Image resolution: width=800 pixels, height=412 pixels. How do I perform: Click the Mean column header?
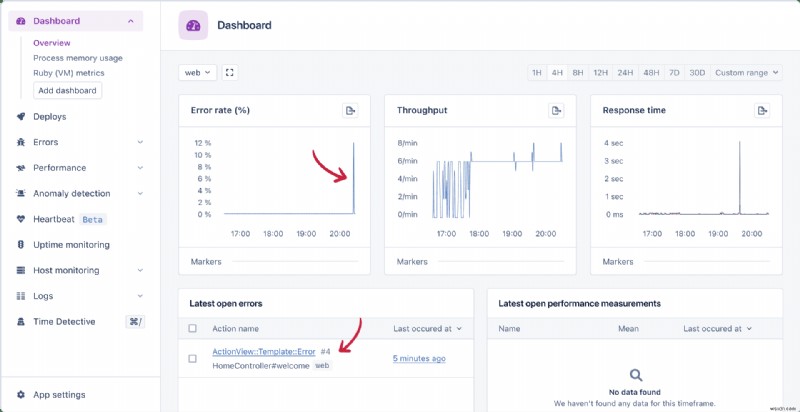pos(628,328)
